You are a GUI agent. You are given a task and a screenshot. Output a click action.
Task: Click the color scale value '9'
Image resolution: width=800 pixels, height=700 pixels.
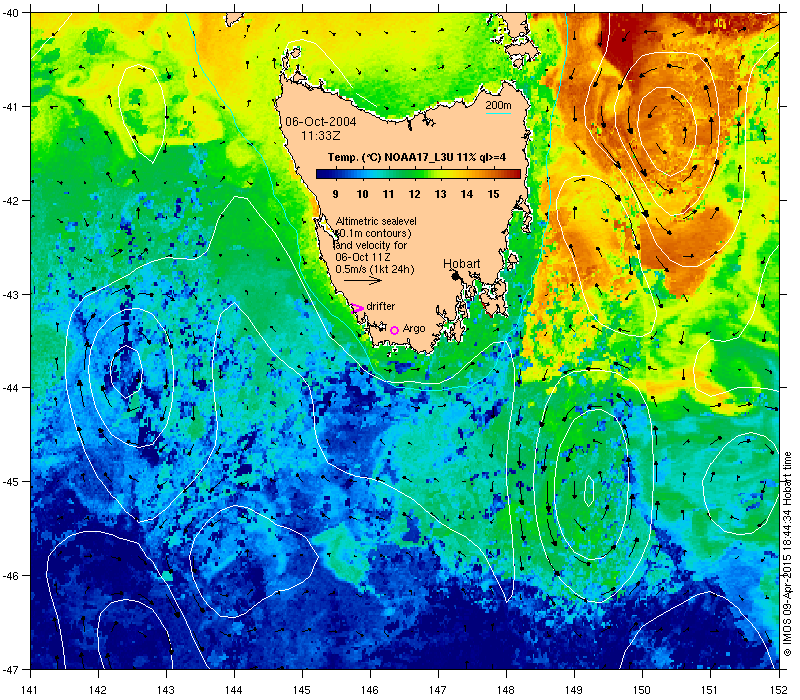[x=335, y=194]
